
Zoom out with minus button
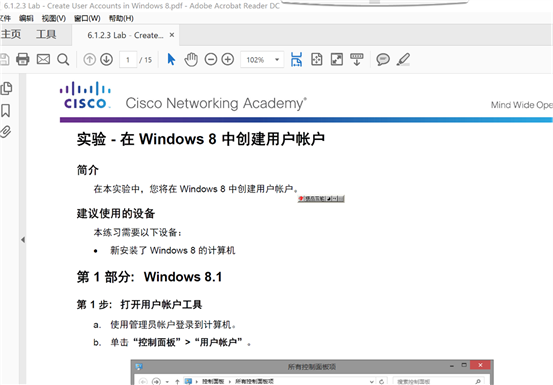(x=211, y=59)
